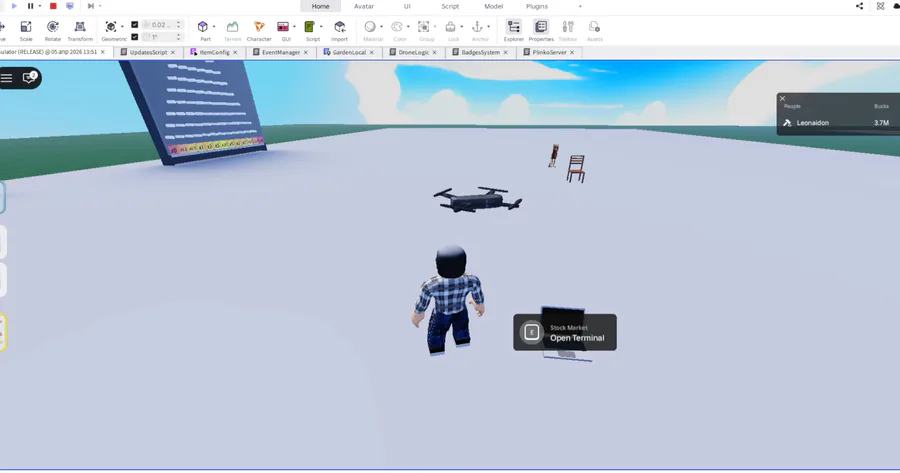The width and height of the screenshot is (900, 473).
Task: Open the Color picker icon
Action: tap(397, 26)
